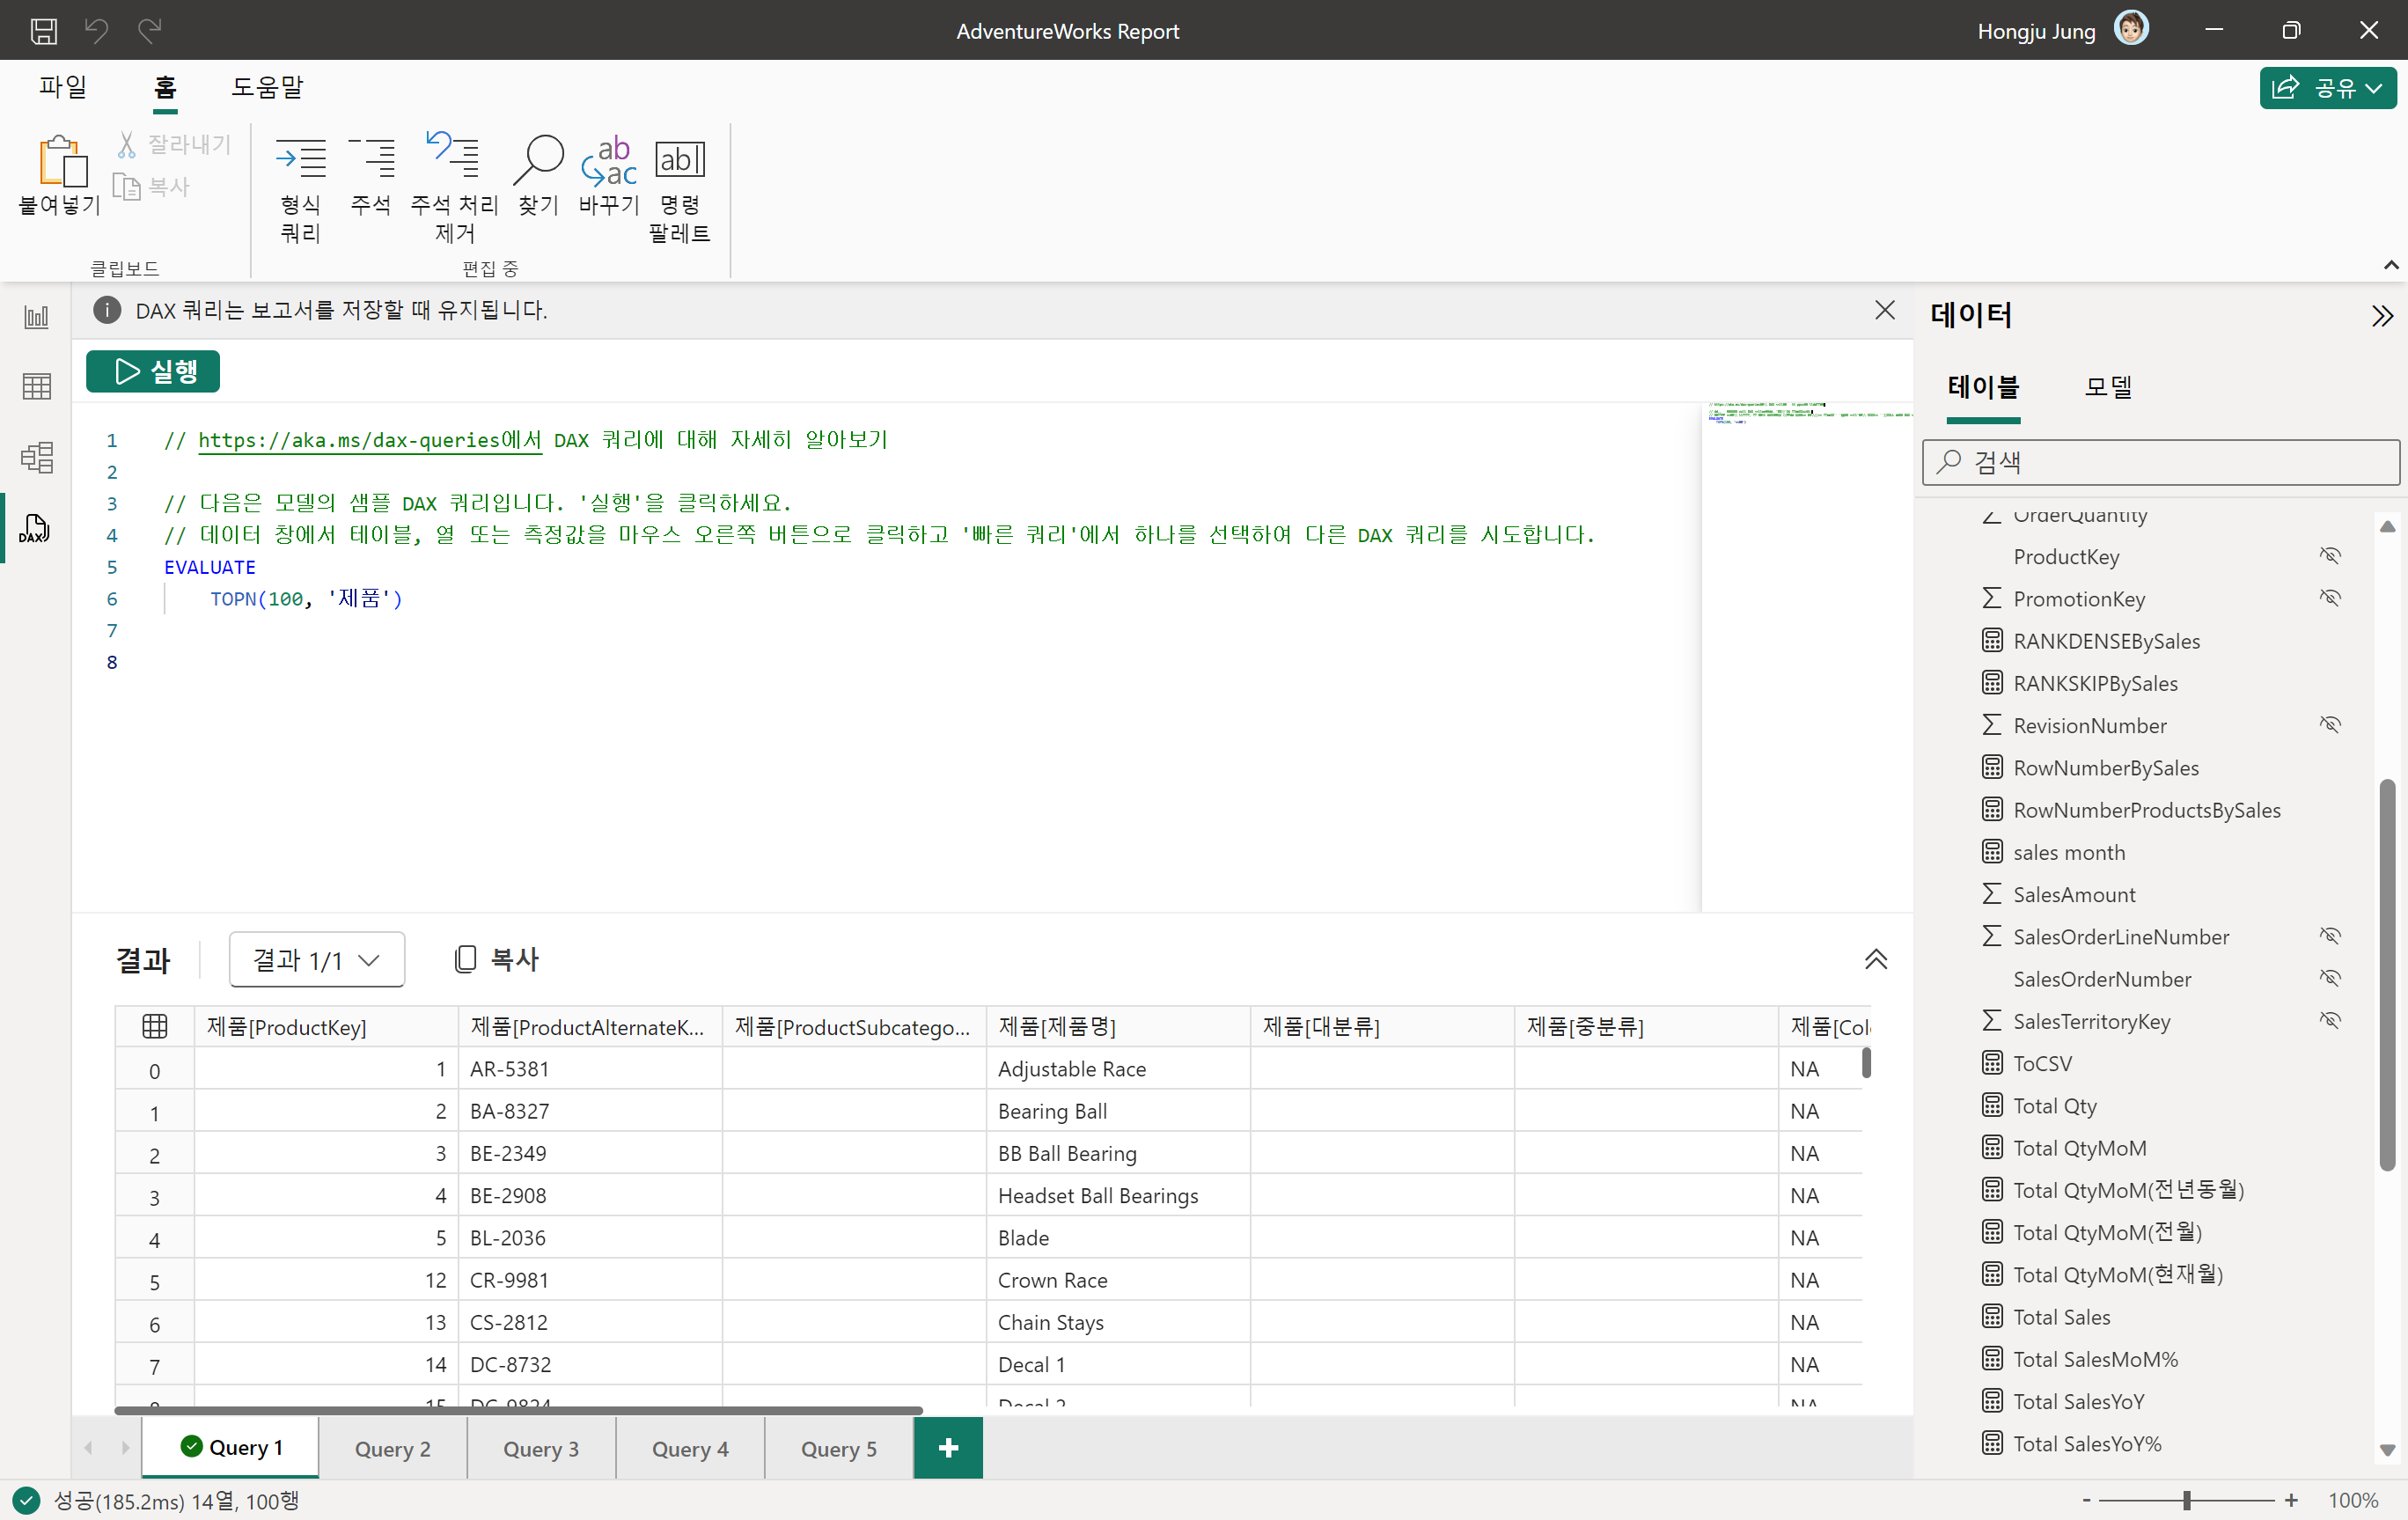Toggle hidden eye icon for RevisionNumber
This screenshot has width=2408, height=1520.
pos(2330,725)
